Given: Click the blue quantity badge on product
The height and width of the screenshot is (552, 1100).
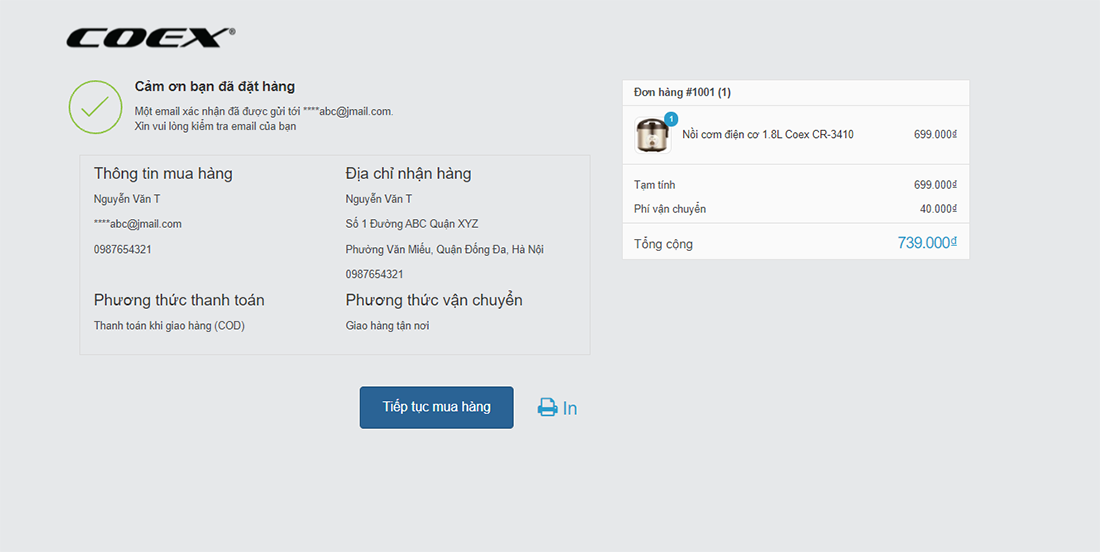Looking at the screenshot, I should (670, 119).
